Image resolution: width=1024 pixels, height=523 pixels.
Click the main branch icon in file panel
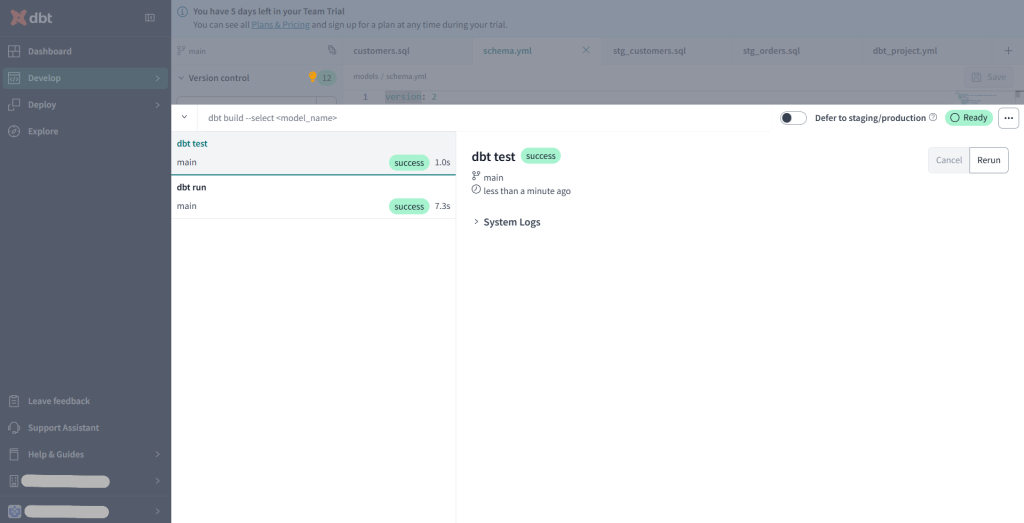tap(181, 50)
